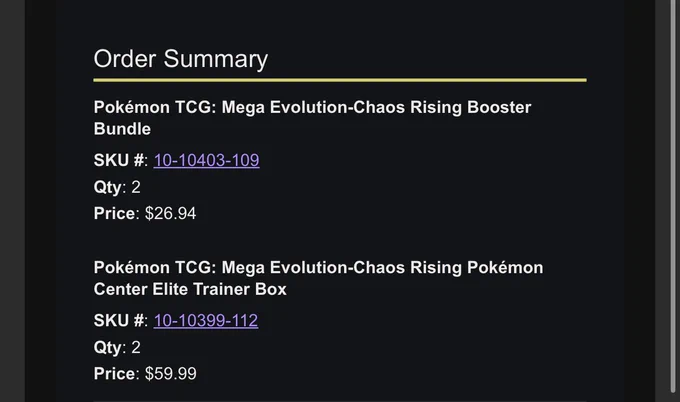Click the SKU # label above Booster Bundle quantity
This screenshot has height=402, width=680.
pyautogui.click(x=119, y=160)
